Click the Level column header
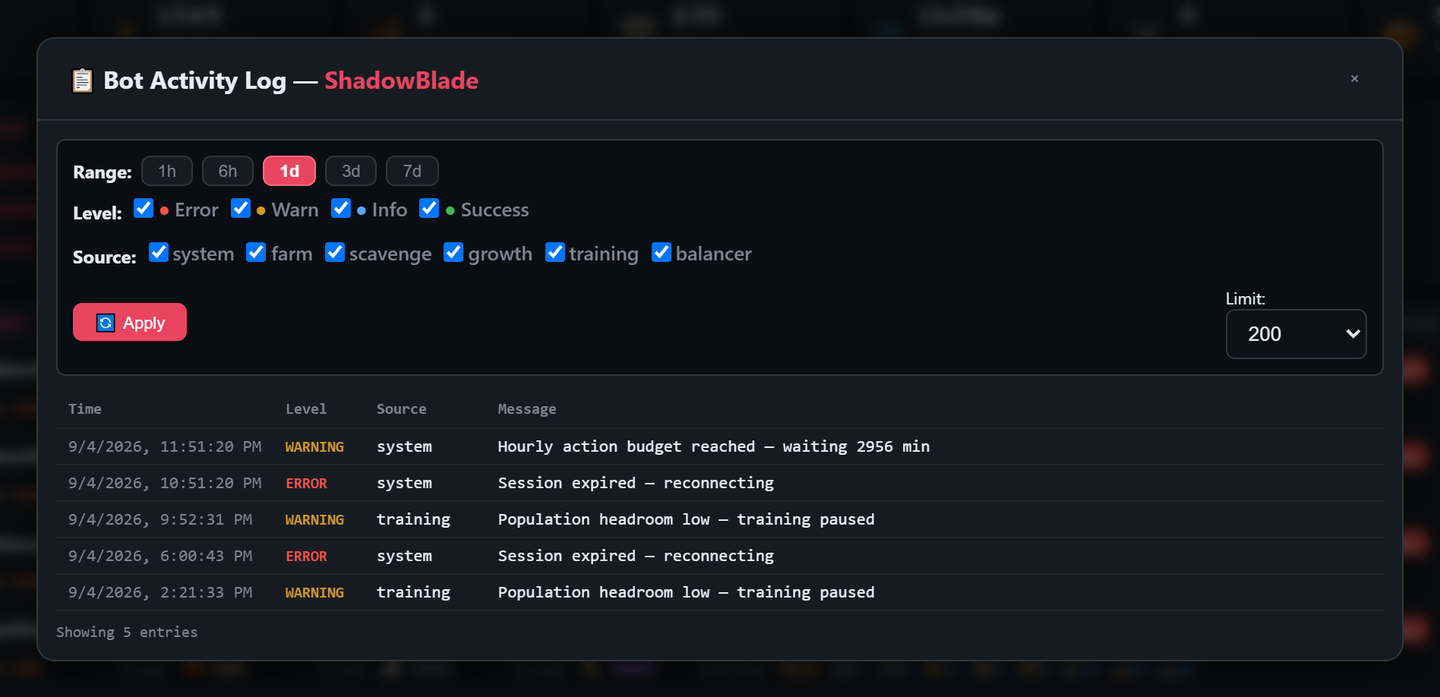 coord(306,409)
